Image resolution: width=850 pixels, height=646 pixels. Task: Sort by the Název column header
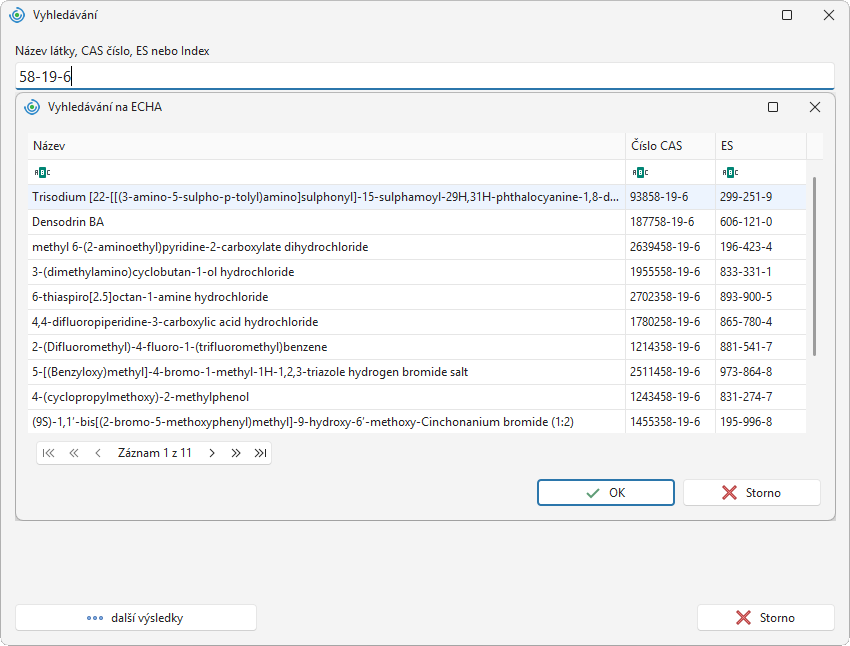(x=326, y=146)
